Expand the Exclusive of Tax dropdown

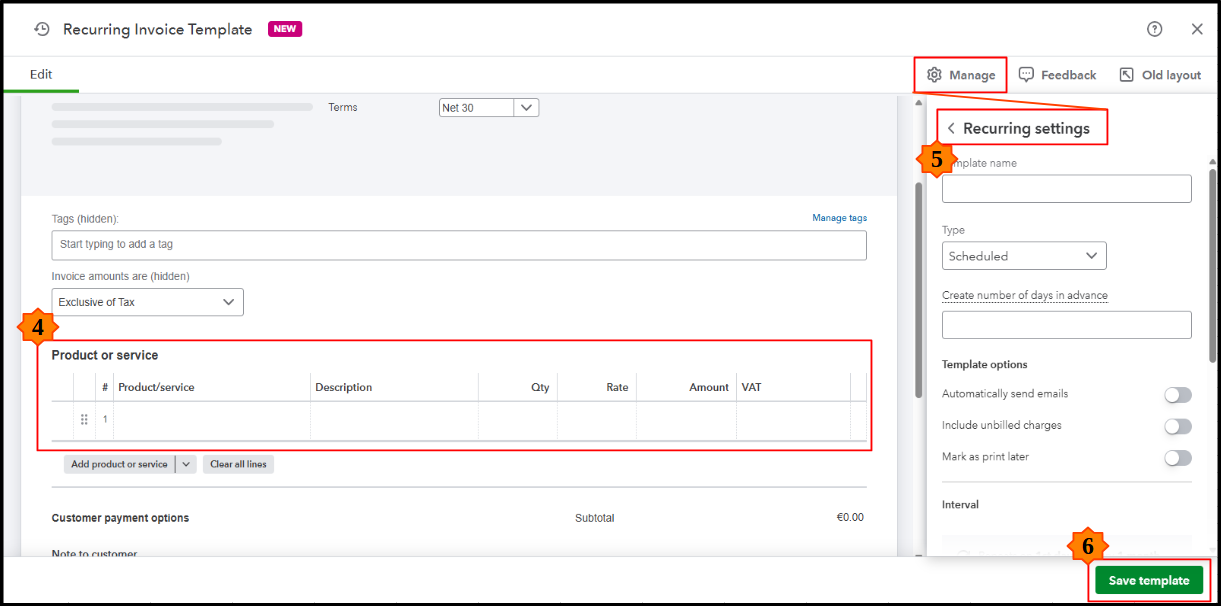coord(229,302)
